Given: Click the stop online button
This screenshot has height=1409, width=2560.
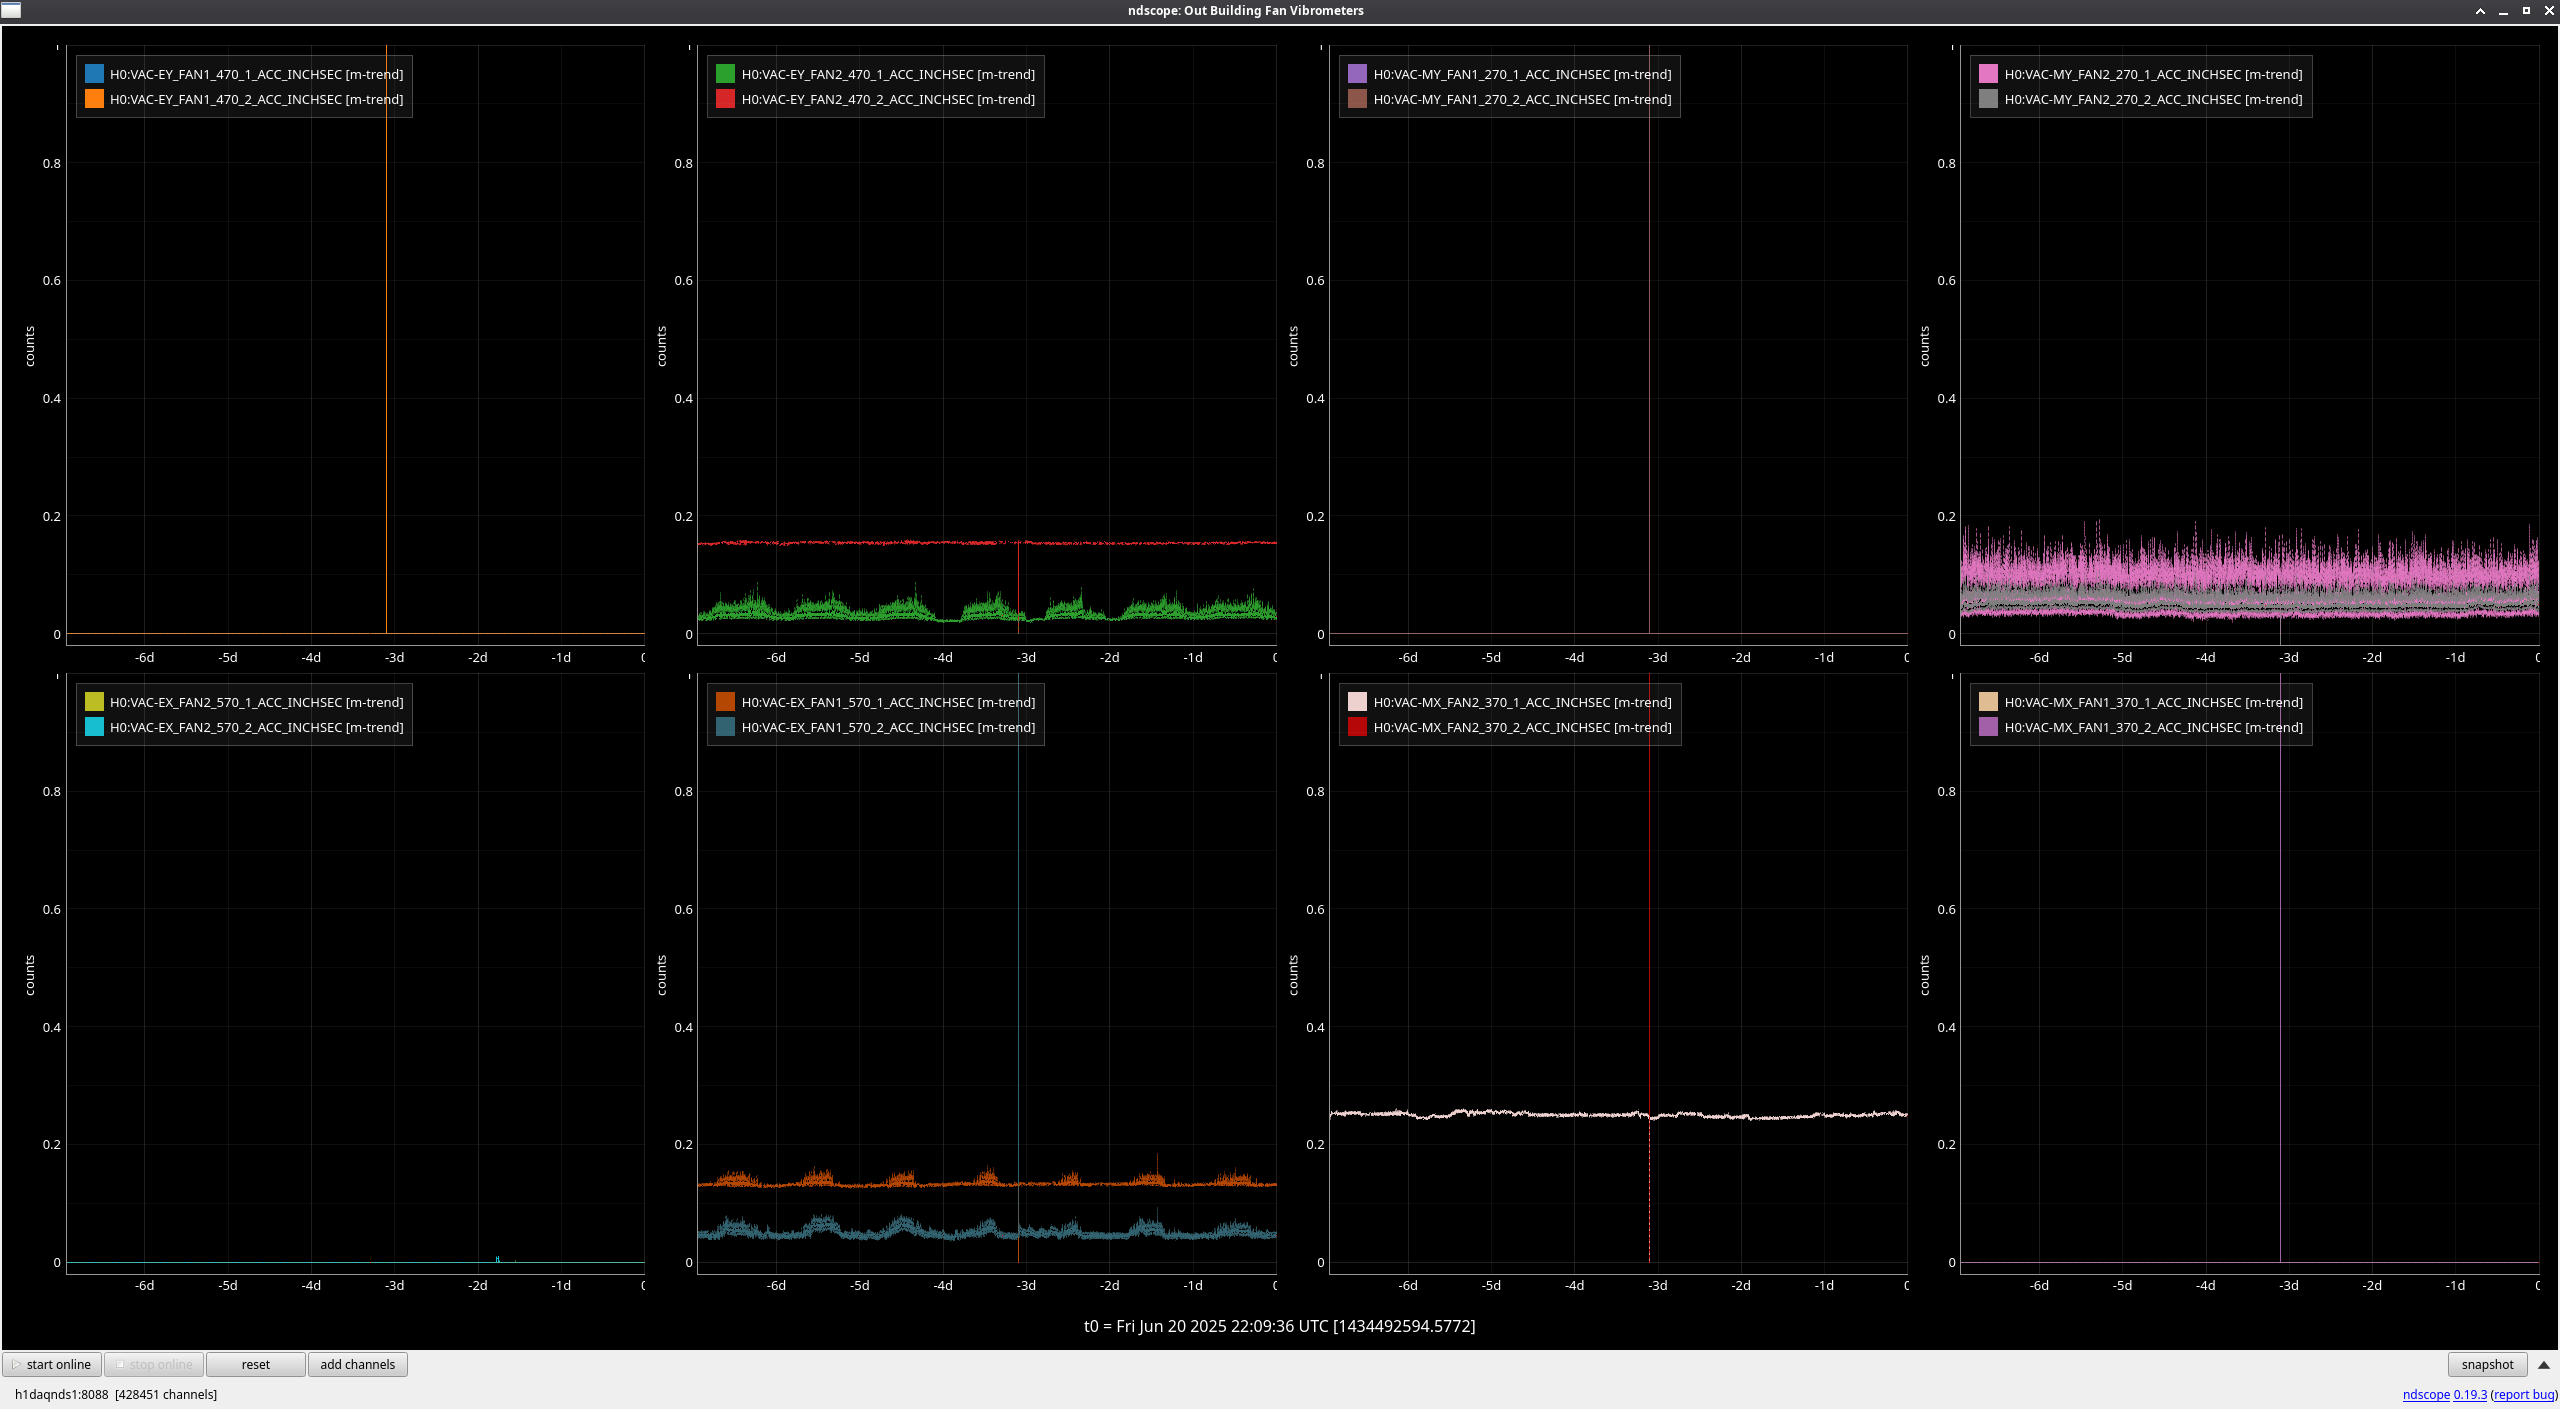Looking at the screenshot, I should [154, 1364].
